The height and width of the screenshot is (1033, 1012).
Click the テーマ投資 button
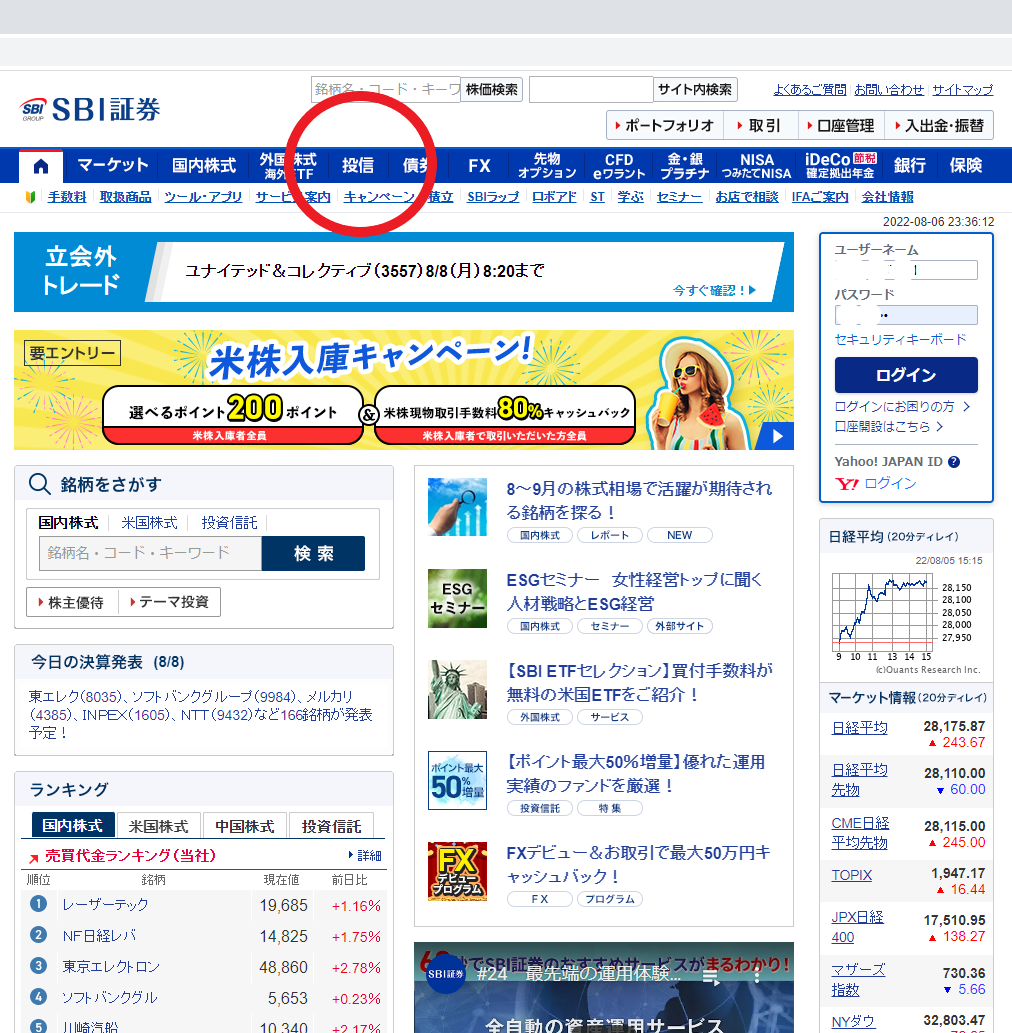pos(169,602)
